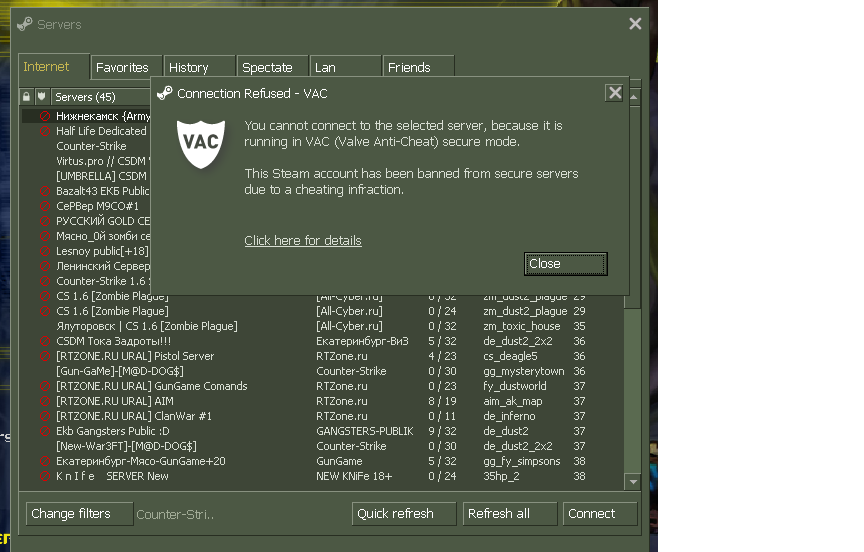The height and width of the screenshot is (552, 864).
Task: Click VAC ban icon beside CSDM Тока Задроты
Action: pos(45,341)
